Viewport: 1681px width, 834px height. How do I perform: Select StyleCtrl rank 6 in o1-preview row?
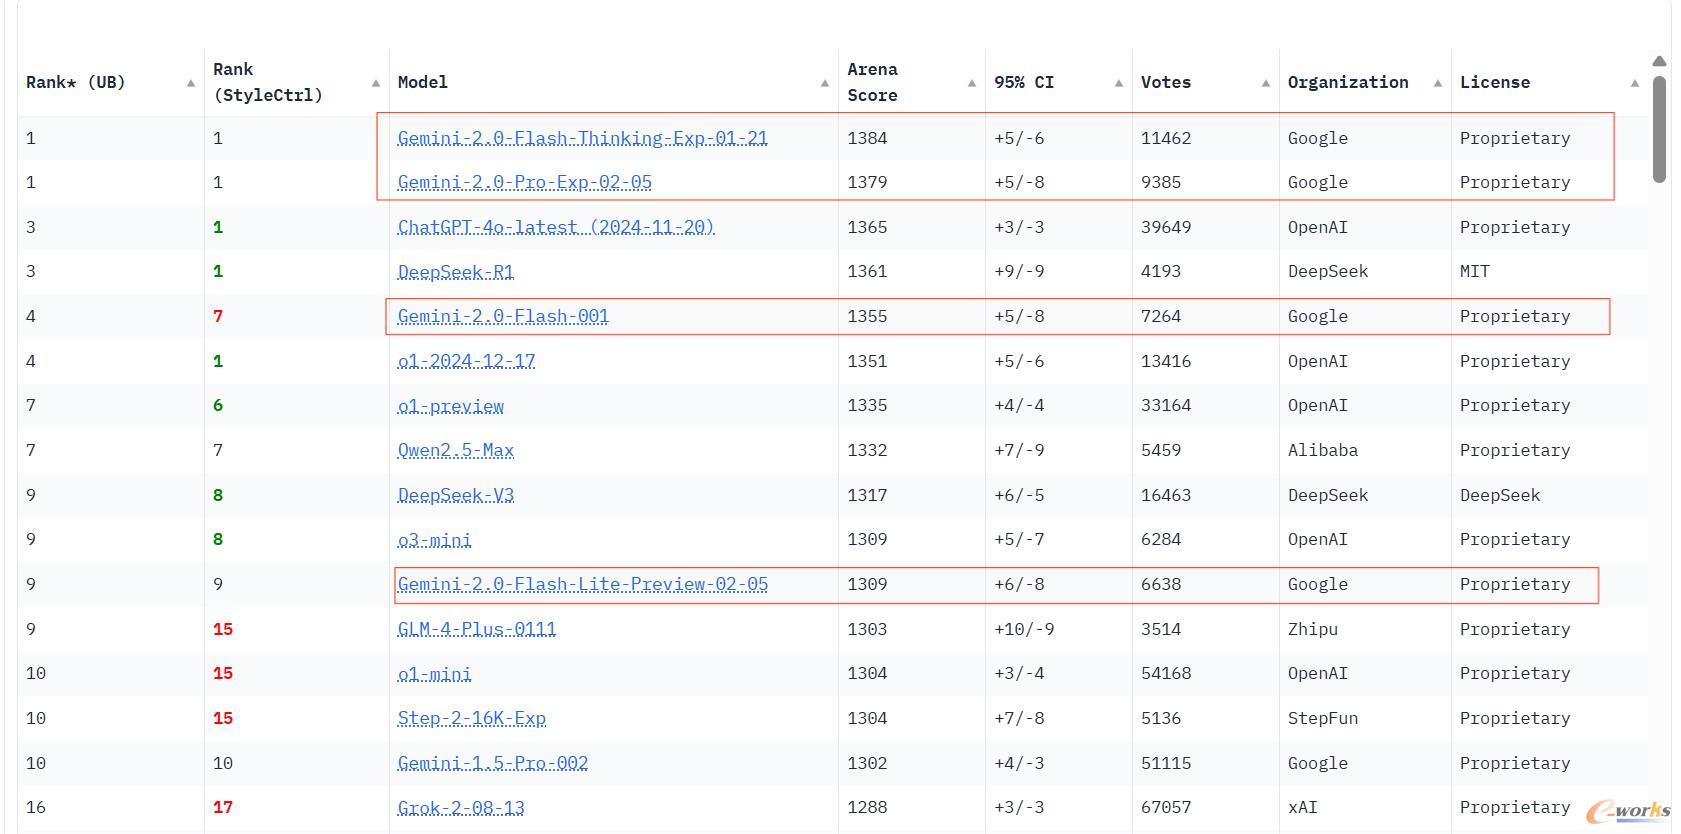(x=217, y=405)
